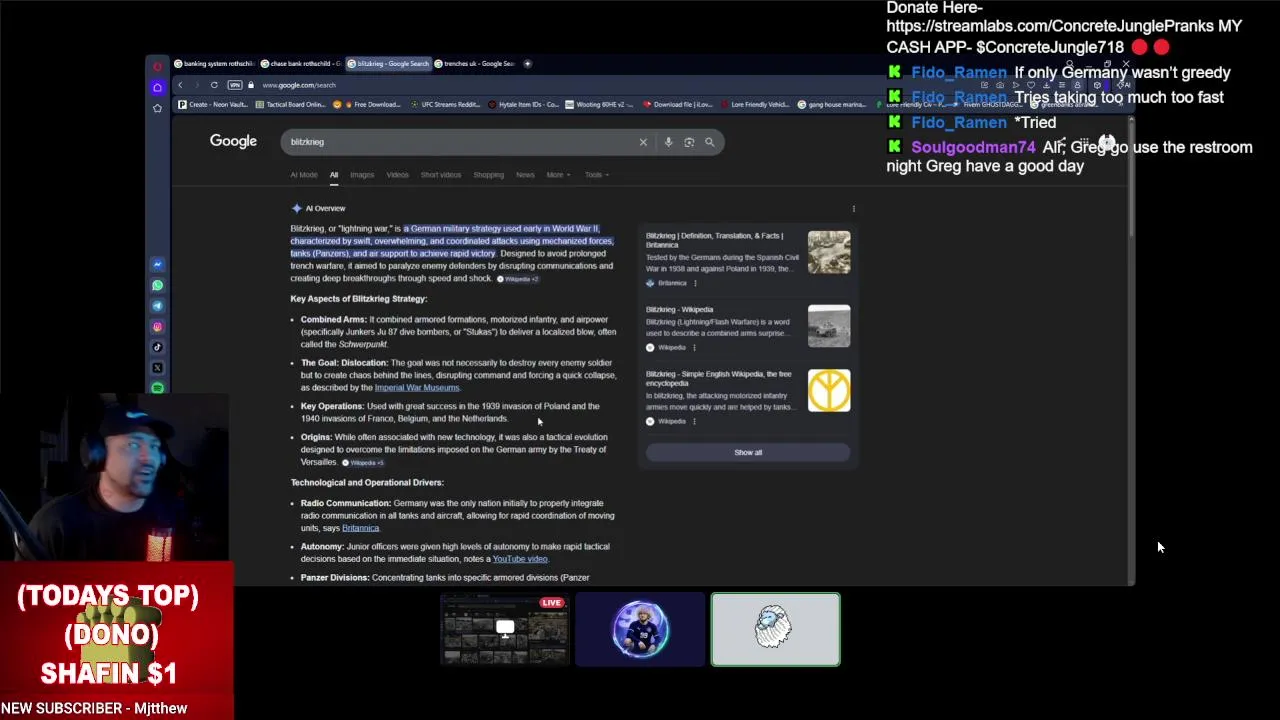Select the Shopping search filter
Viewport: 1280px width, 720px height.
(x=488, y=175)
